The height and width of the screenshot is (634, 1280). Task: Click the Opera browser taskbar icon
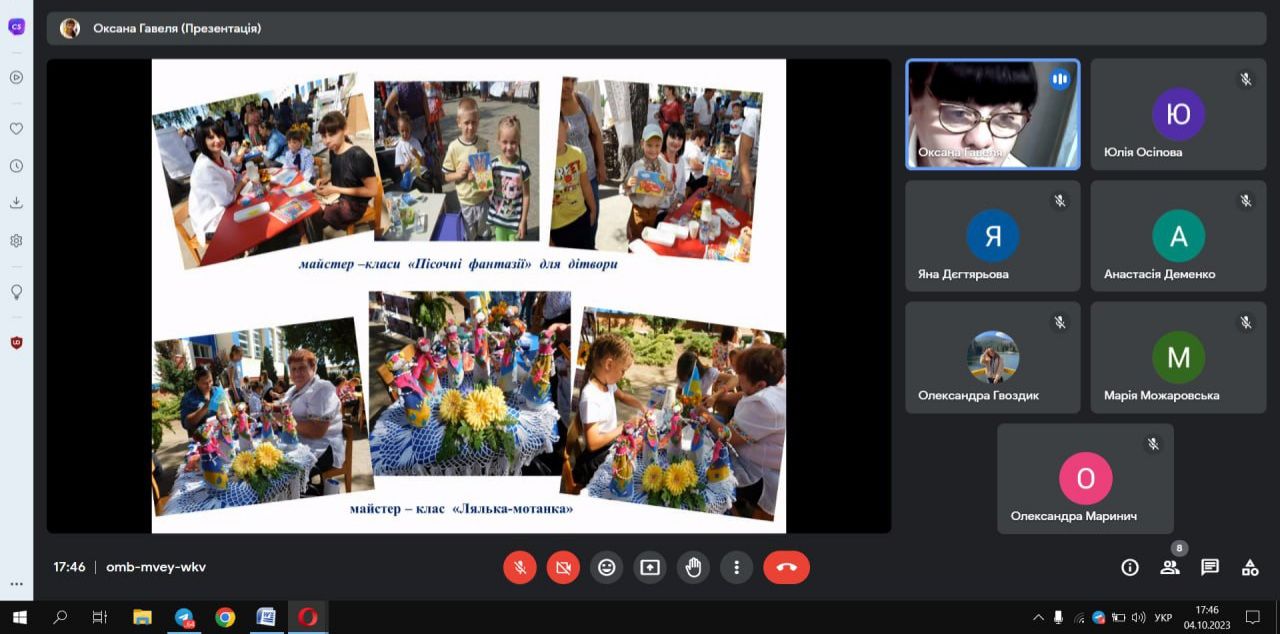click(x=308, y=617)
